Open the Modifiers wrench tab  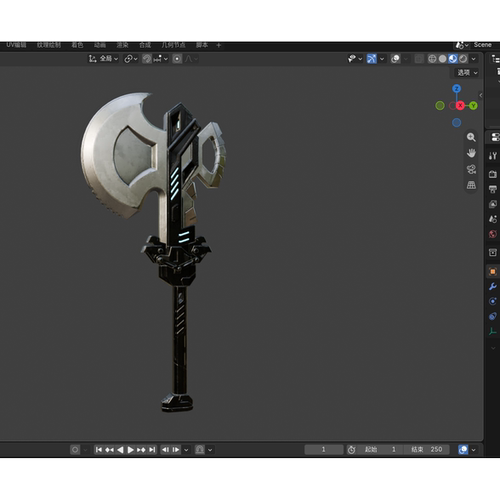(x=493, y=286)
